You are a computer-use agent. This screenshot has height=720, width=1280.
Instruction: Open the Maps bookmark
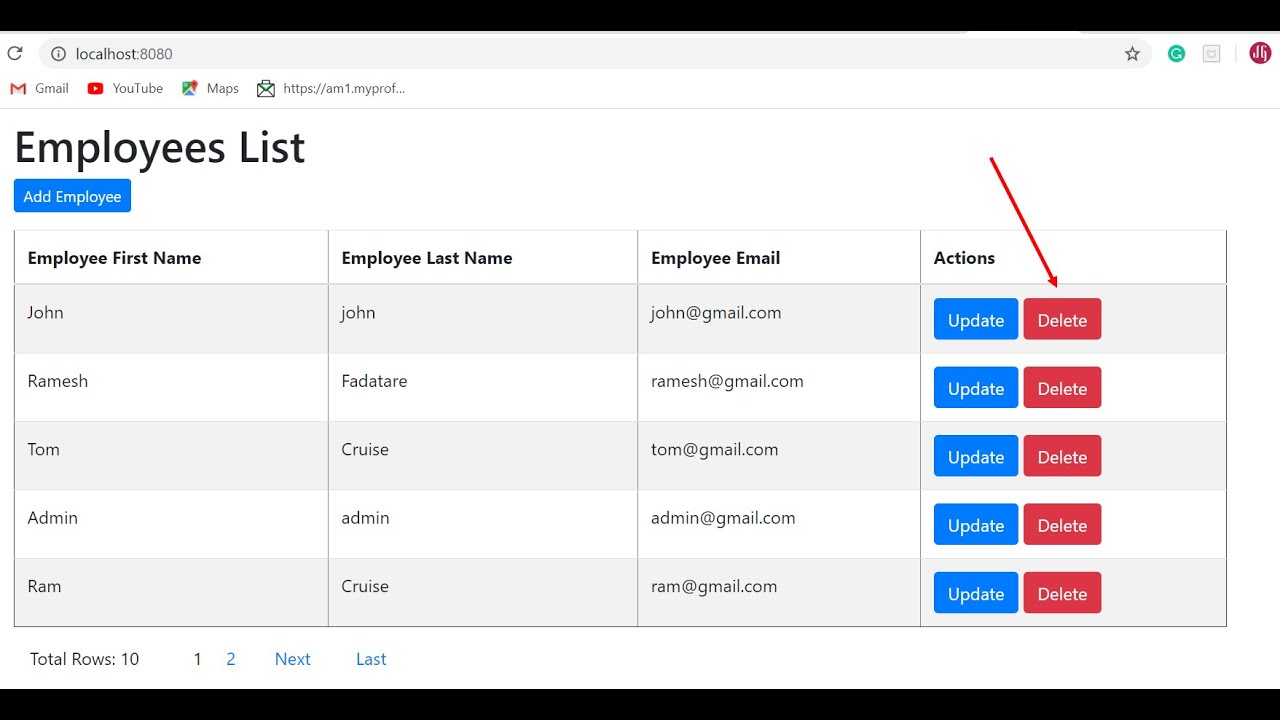pyautogui.click(x=210, y=88)
